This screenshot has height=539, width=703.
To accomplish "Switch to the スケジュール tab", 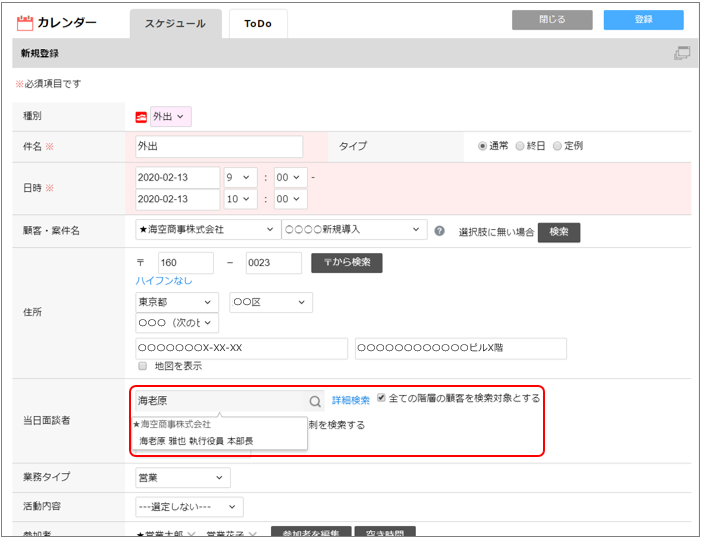I will pyautogui.click(x=175, y=24).
